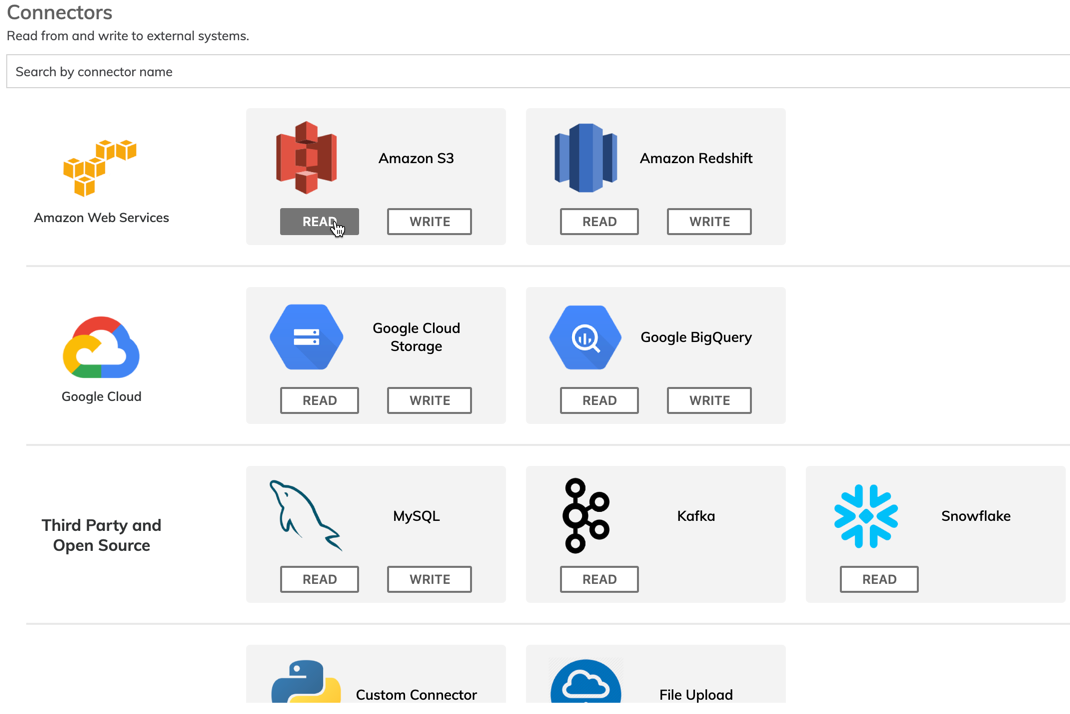The height and width of the screenshot is (714, 1070).
Task: Click the Google Cloud logo
Action: coord(101,347)
